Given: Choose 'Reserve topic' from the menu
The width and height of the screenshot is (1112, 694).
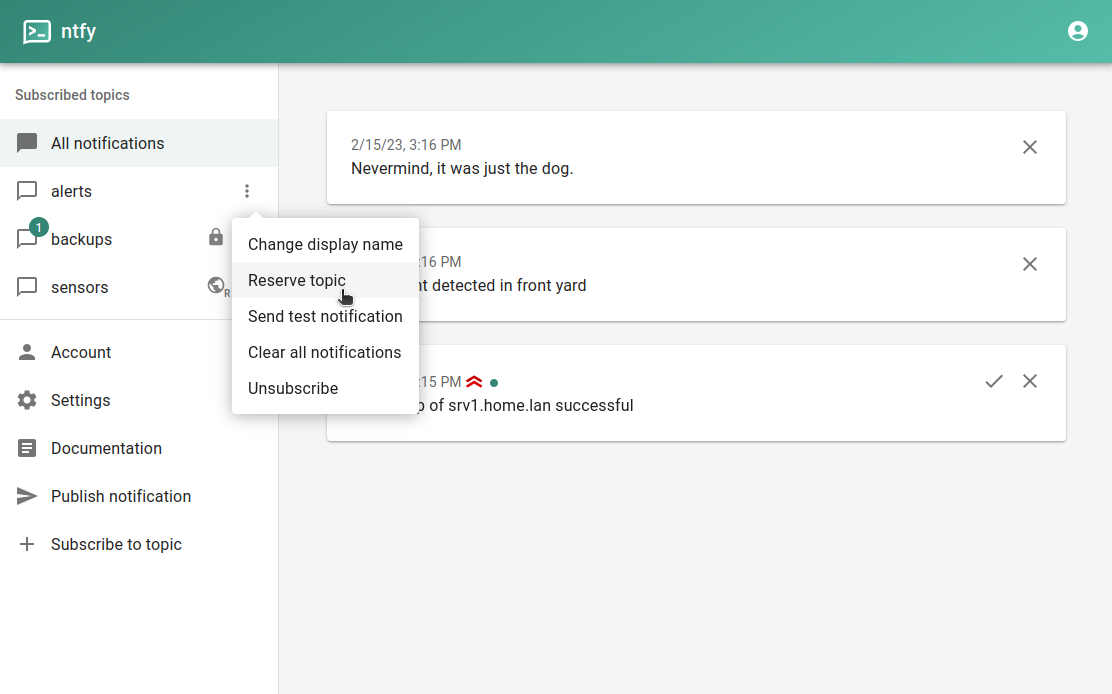Looking at the screenshot, I should click(297, 280).
